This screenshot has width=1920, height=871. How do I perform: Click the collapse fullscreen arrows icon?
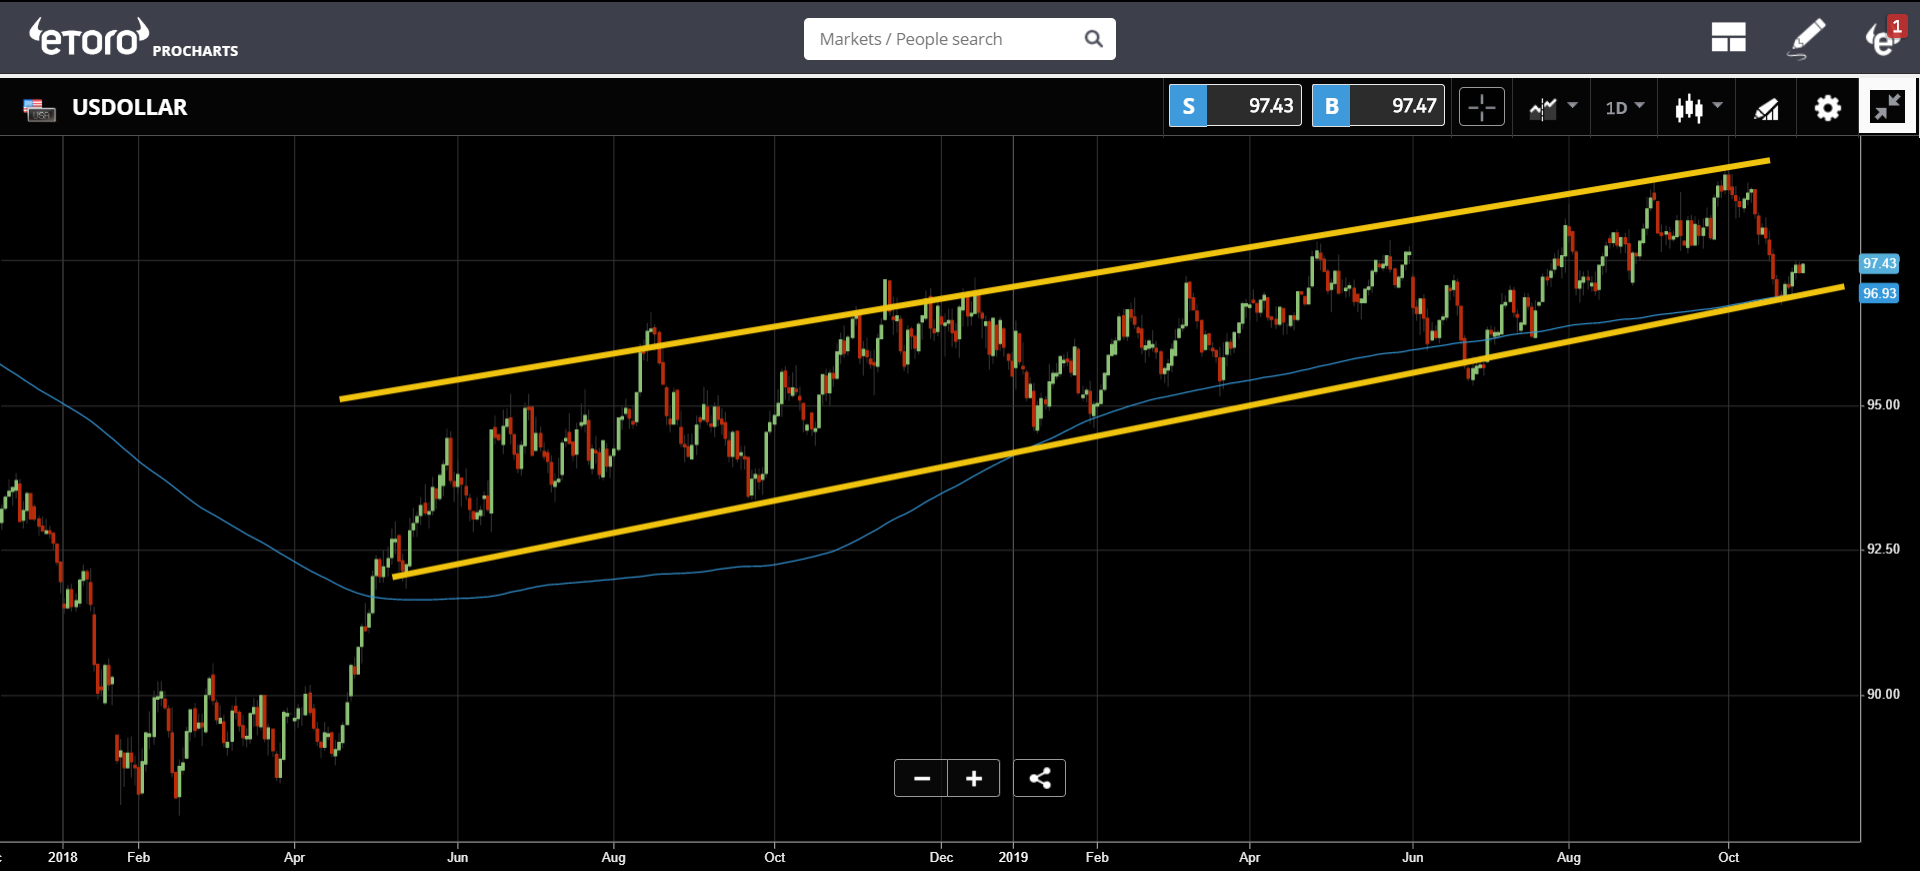[1887, 106]
